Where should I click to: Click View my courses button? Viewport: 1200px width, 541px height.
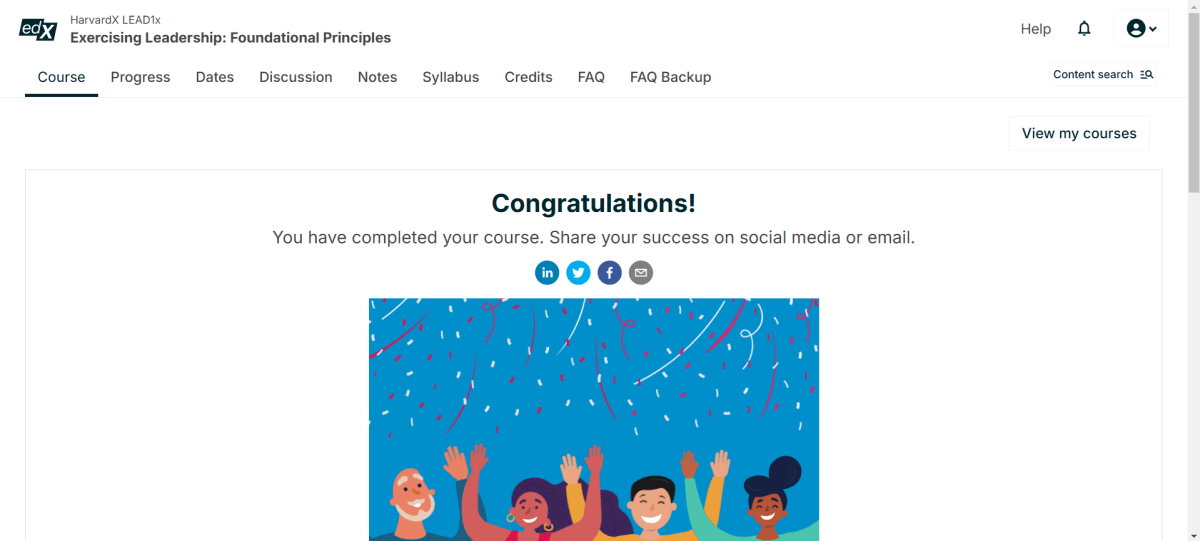pyautogui.click(x=1079, y=134)
